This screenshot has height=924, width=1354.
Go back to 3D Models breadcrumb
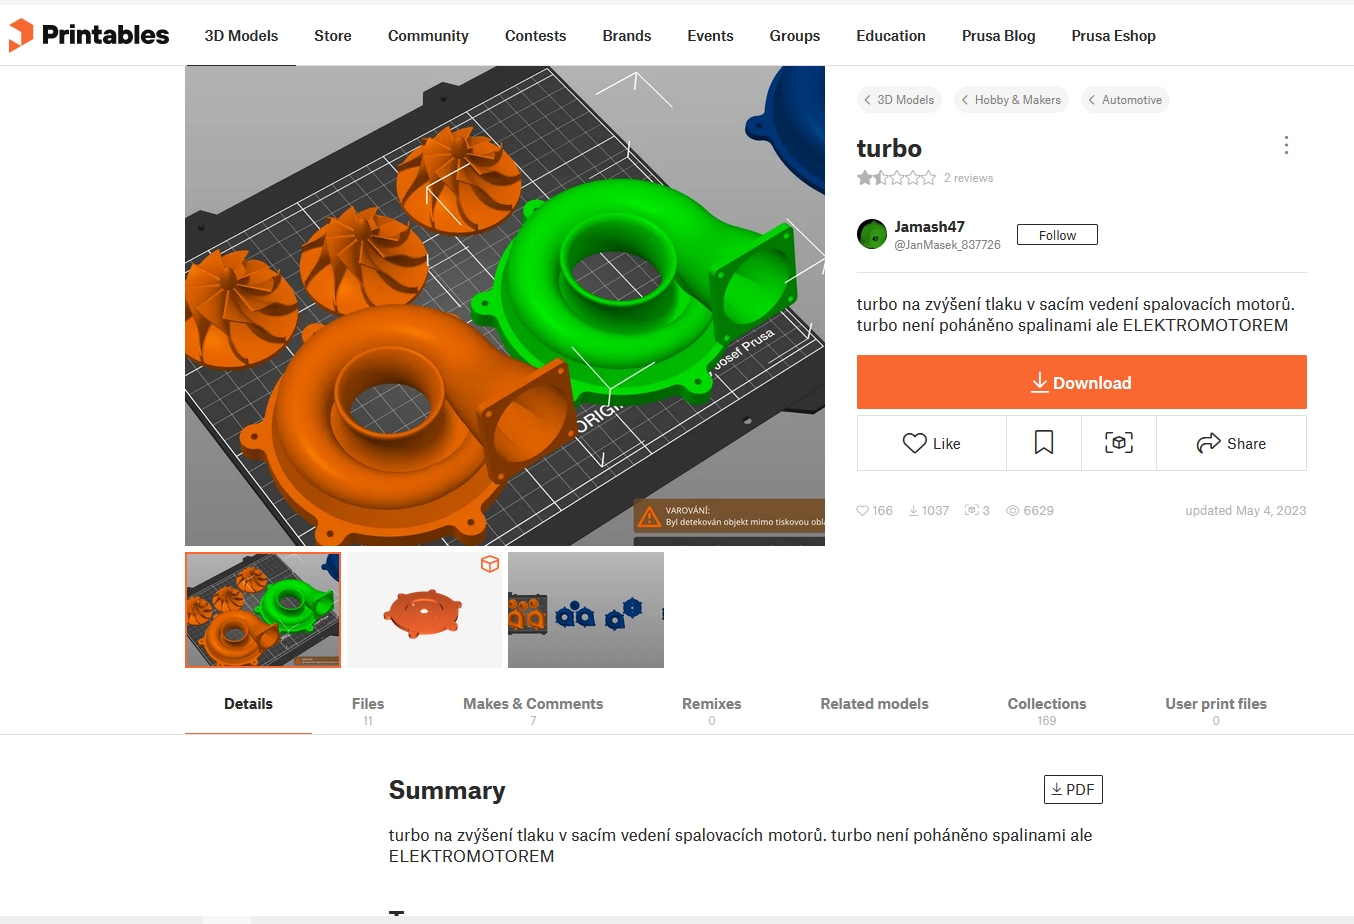pos(899,100)
